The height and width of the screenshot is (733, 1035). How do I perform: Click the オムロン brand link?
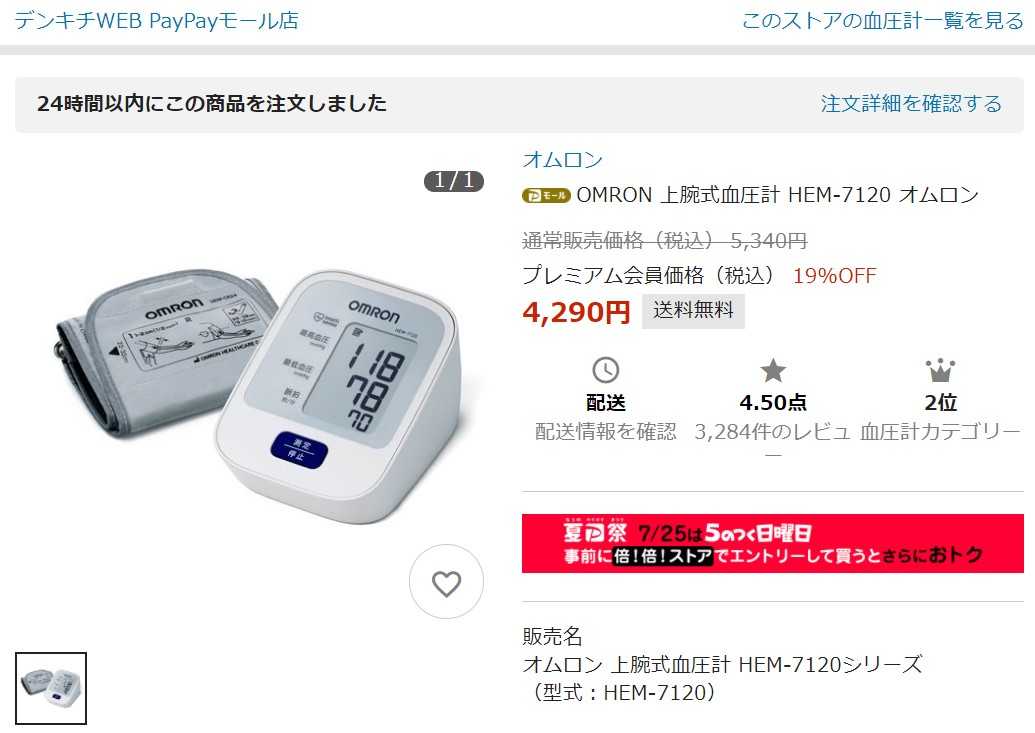tap(562, 160)
